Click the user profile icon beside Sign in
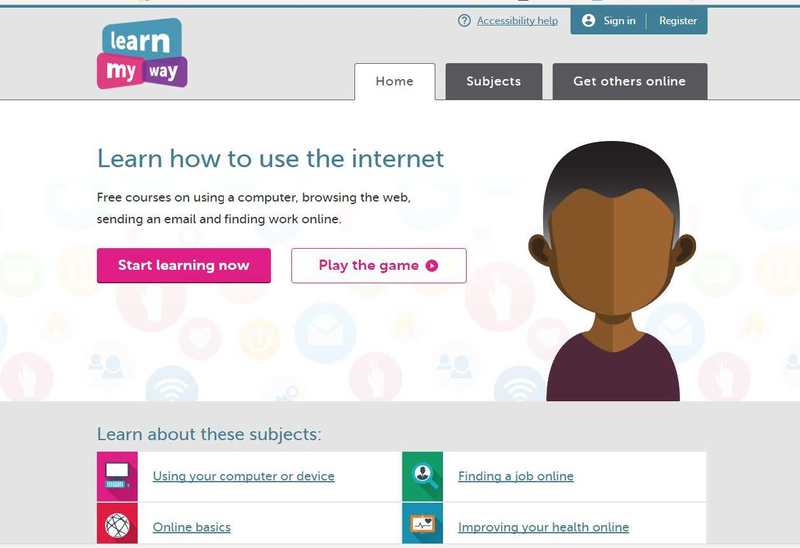The width and height of the screenshot is (800, 548). tap(588, 20)
